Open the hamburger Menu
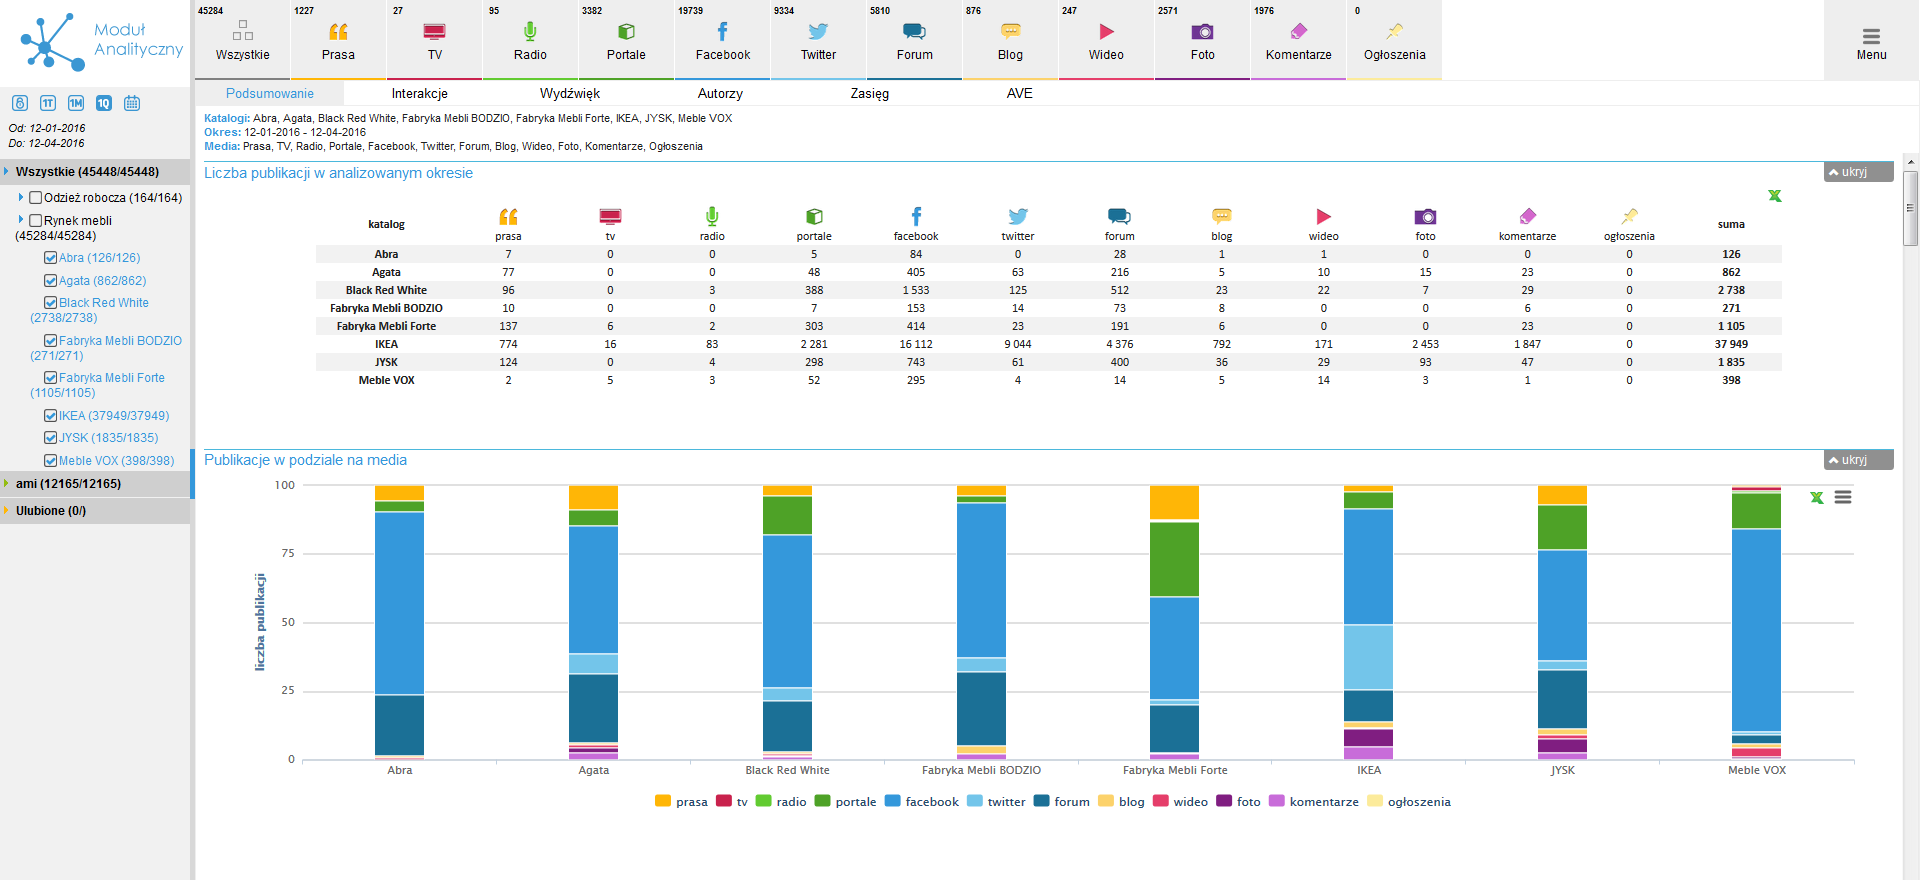Screen dimensions: 1920x880 (x=1871, y=43)
